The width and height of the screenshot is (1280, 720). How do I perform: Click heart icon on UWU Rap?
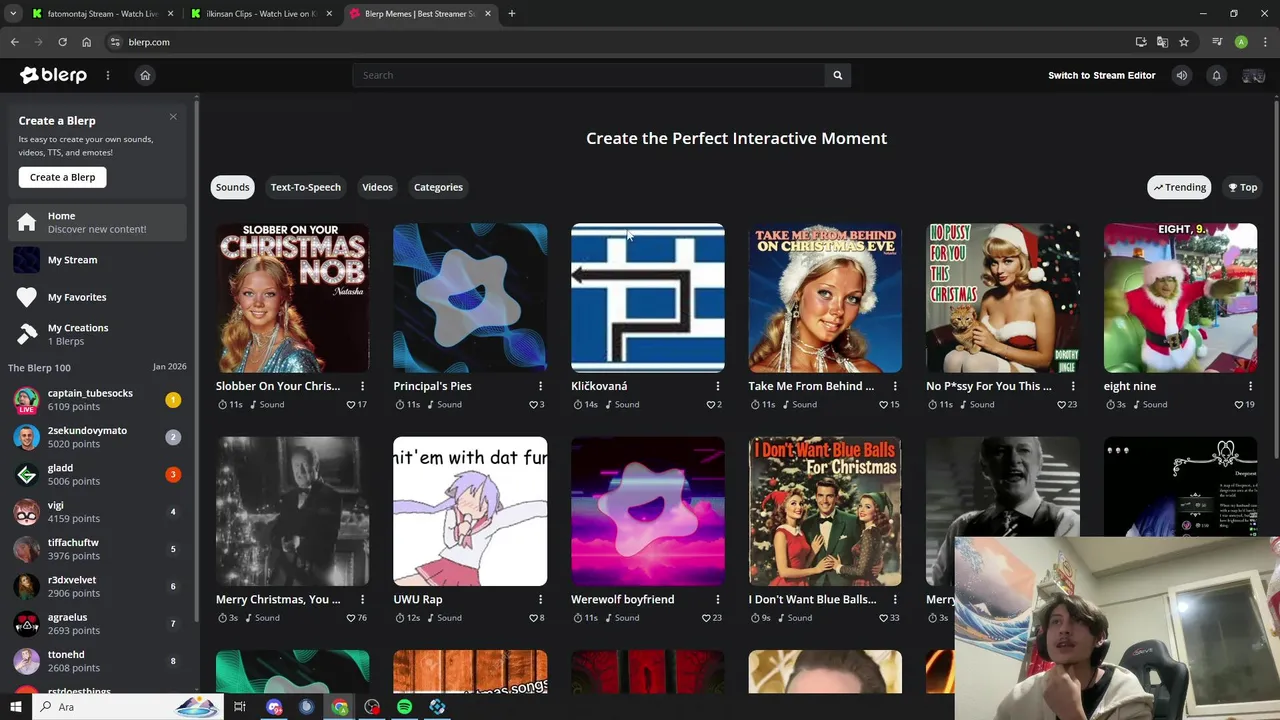coord(533,618)
